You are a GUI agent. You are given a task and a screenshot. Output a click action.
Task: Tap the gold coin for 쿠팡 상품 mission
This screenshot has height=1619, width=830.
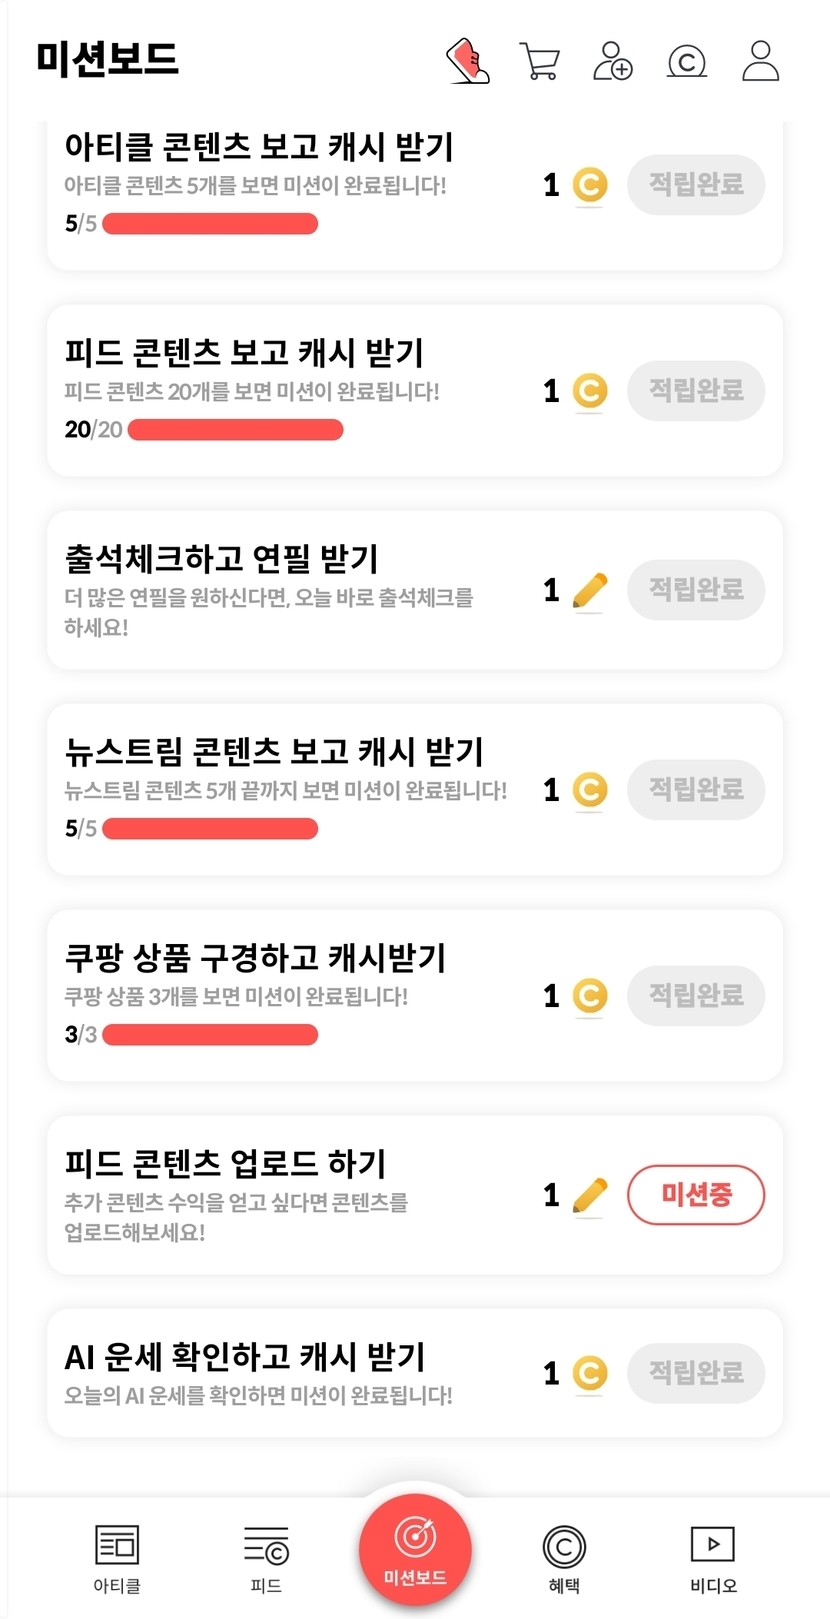590,995
